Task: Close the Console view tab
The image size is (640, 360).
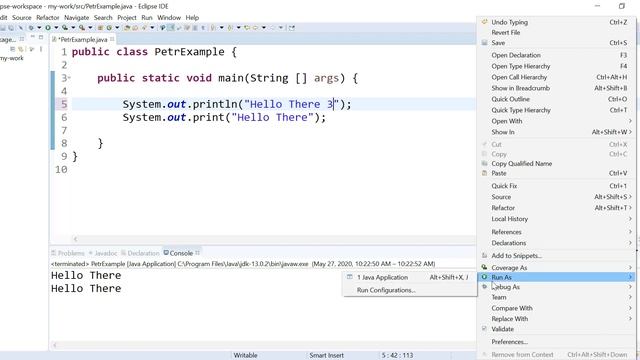Action: (198, 253)
